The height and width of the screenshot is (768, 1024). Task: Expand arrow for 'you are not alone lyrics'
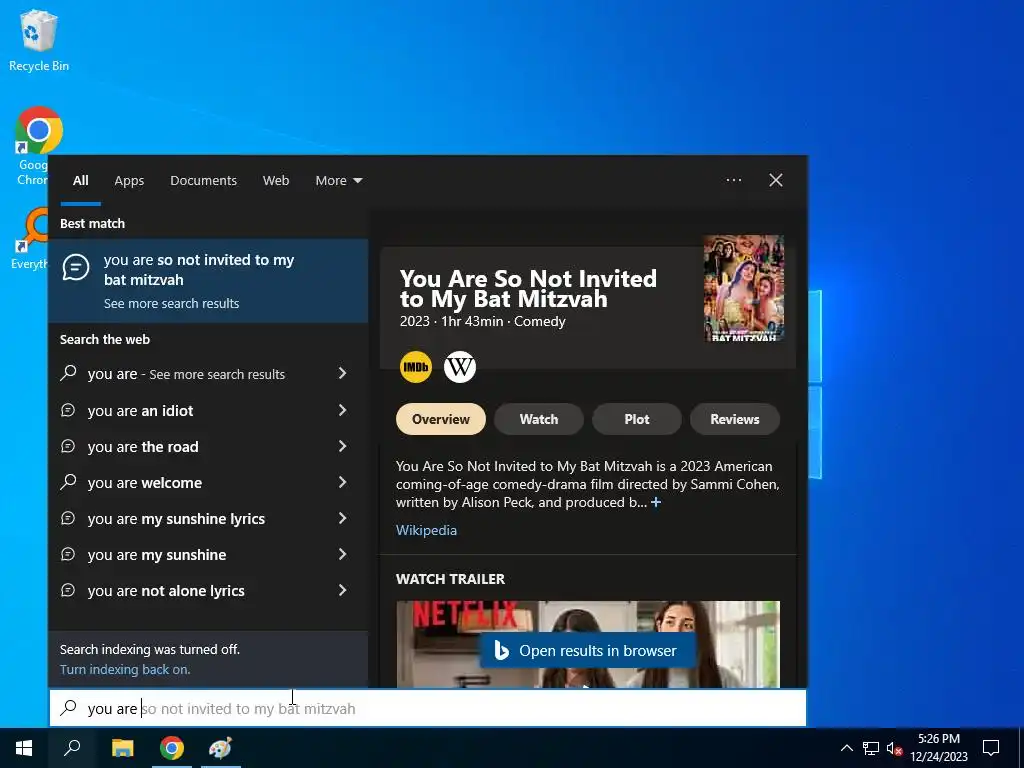[342, 590]
